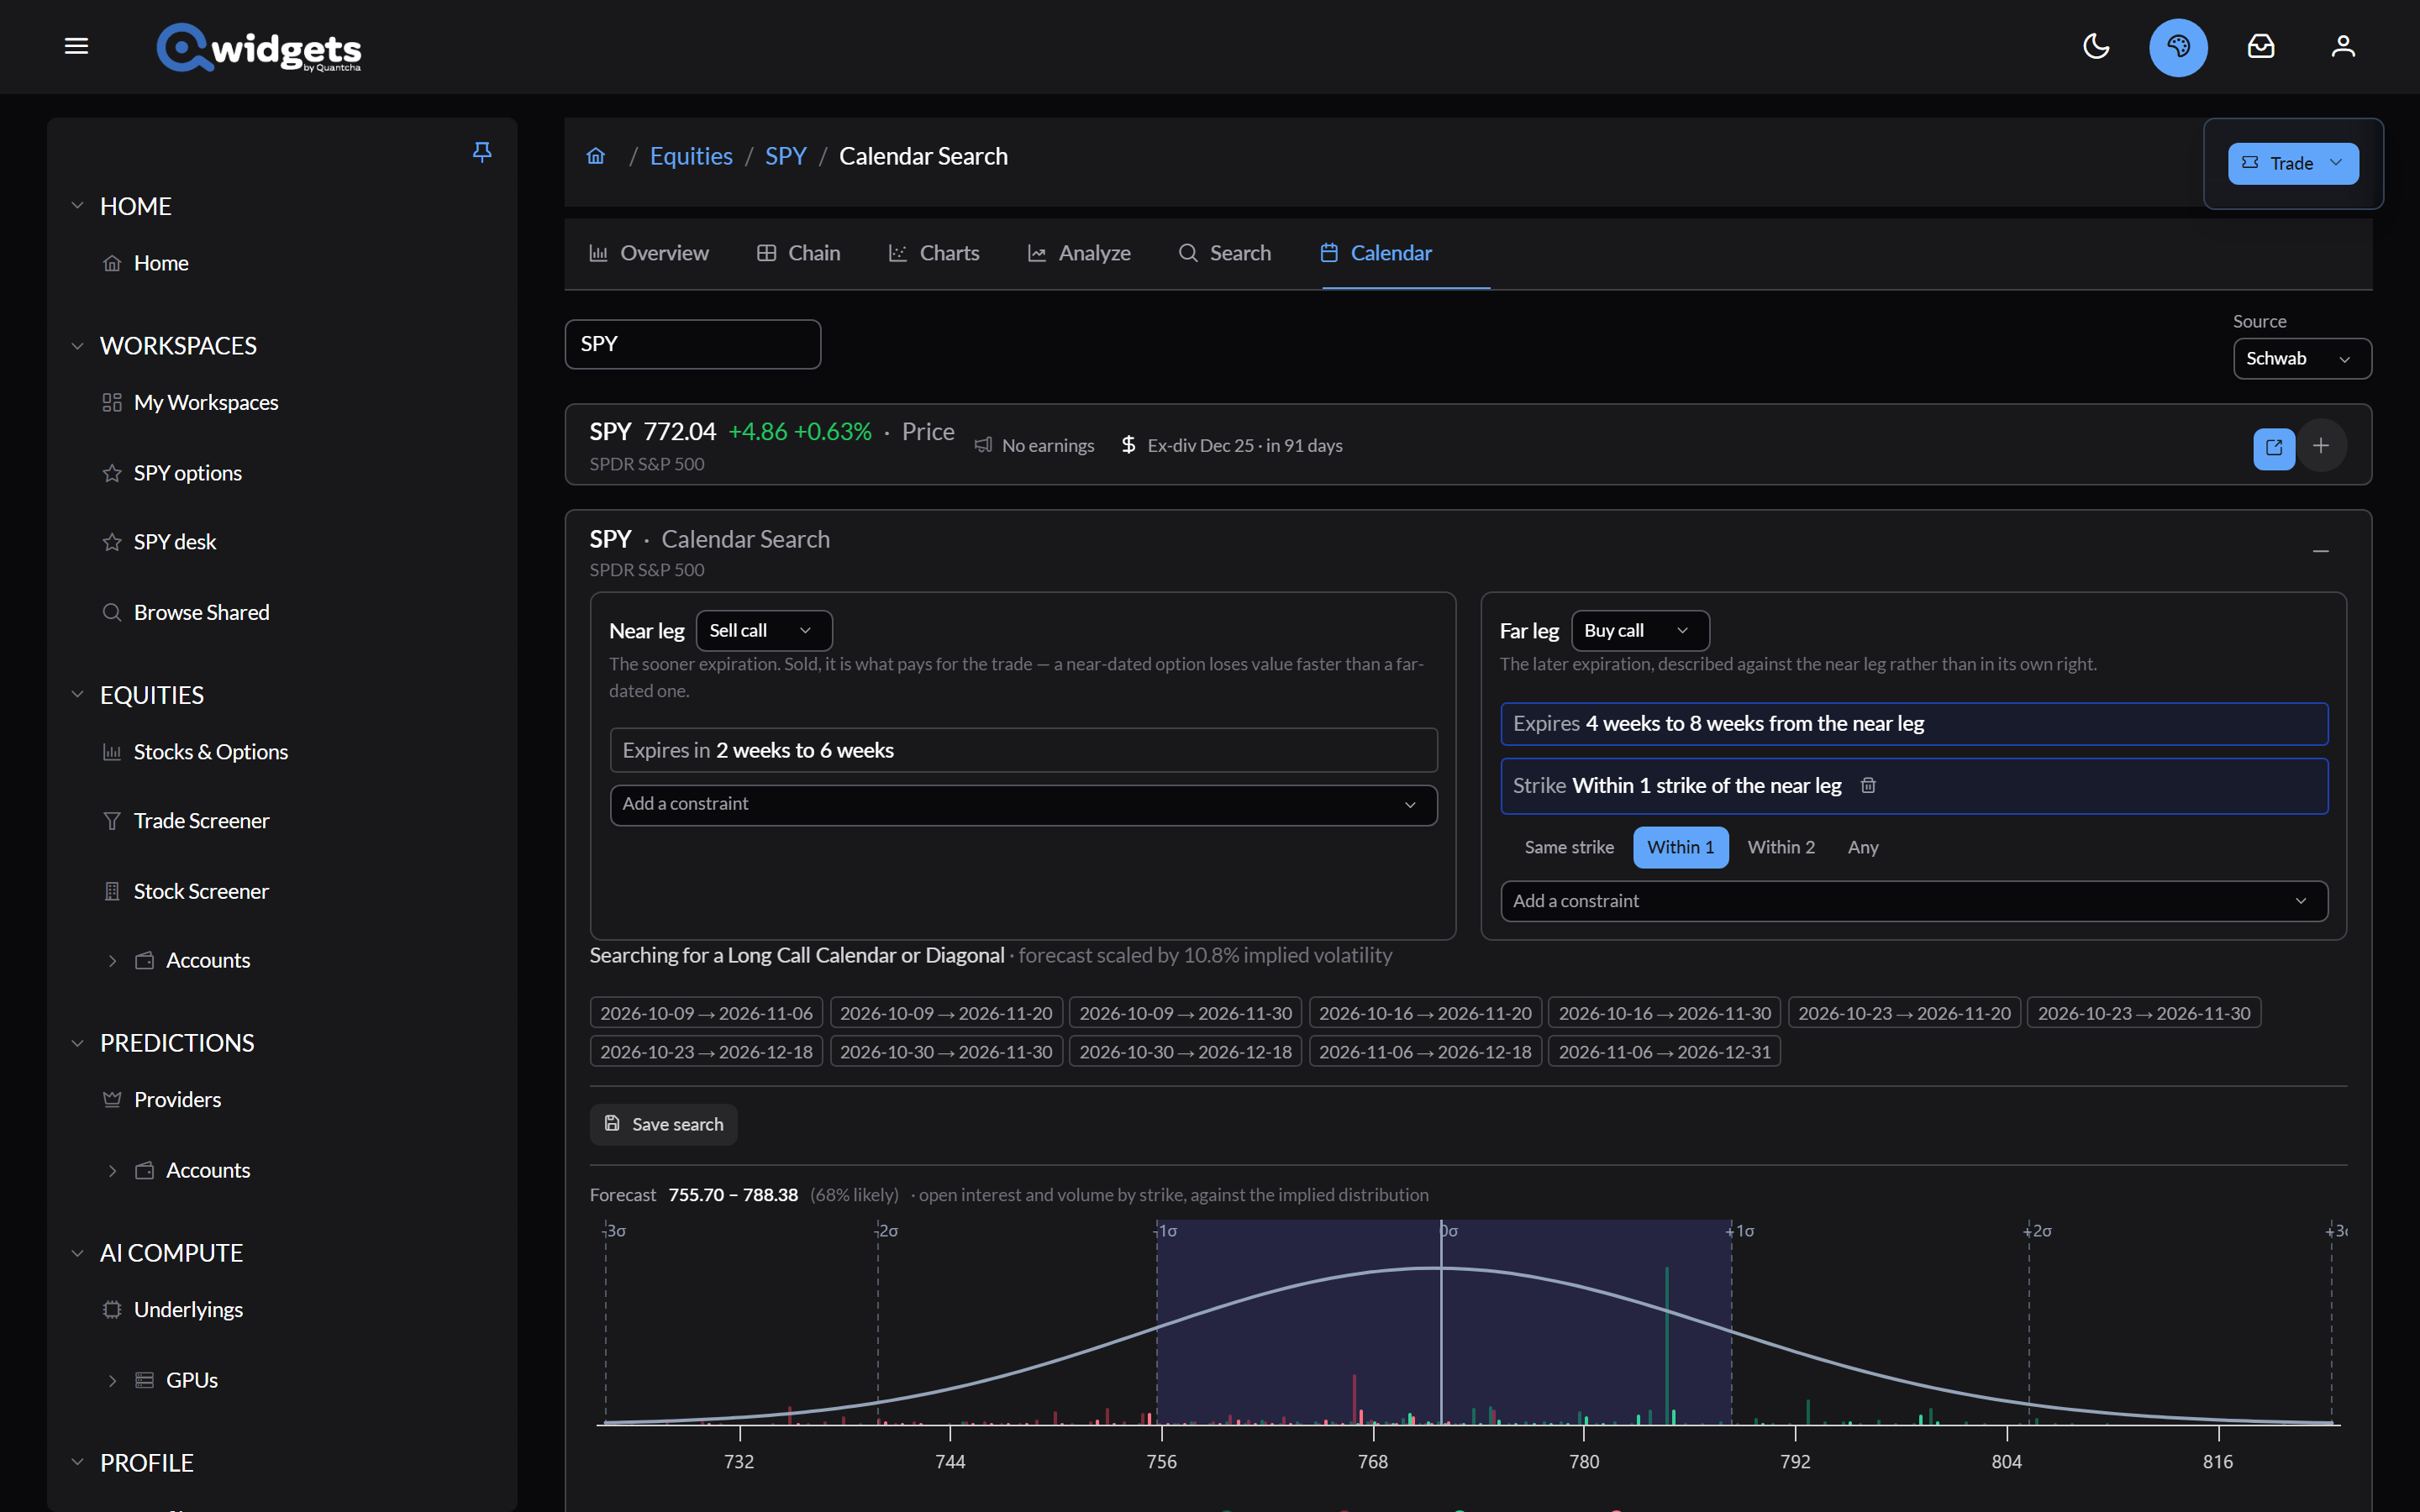Viewport: 2420px width, 1512px height.
Task: Select expiry pair 2026-11-06 → 2026-12-31
Action: coord(1665,1053)
